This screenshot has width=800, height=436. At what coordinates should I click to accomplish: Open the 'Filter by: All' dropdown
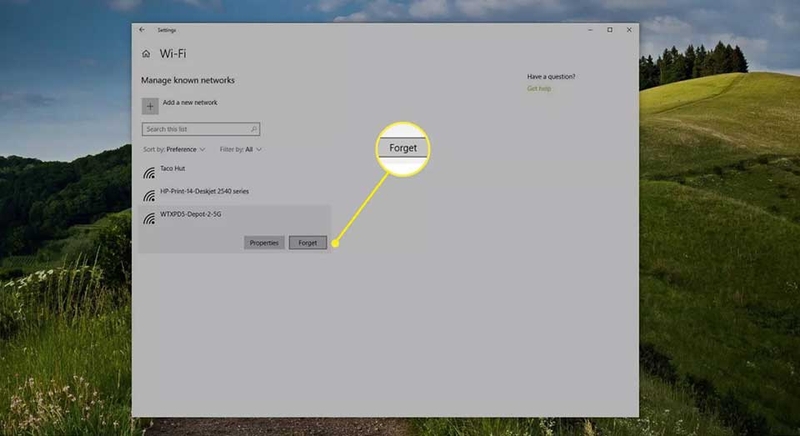pyautogui.click(x=240, y=149)
